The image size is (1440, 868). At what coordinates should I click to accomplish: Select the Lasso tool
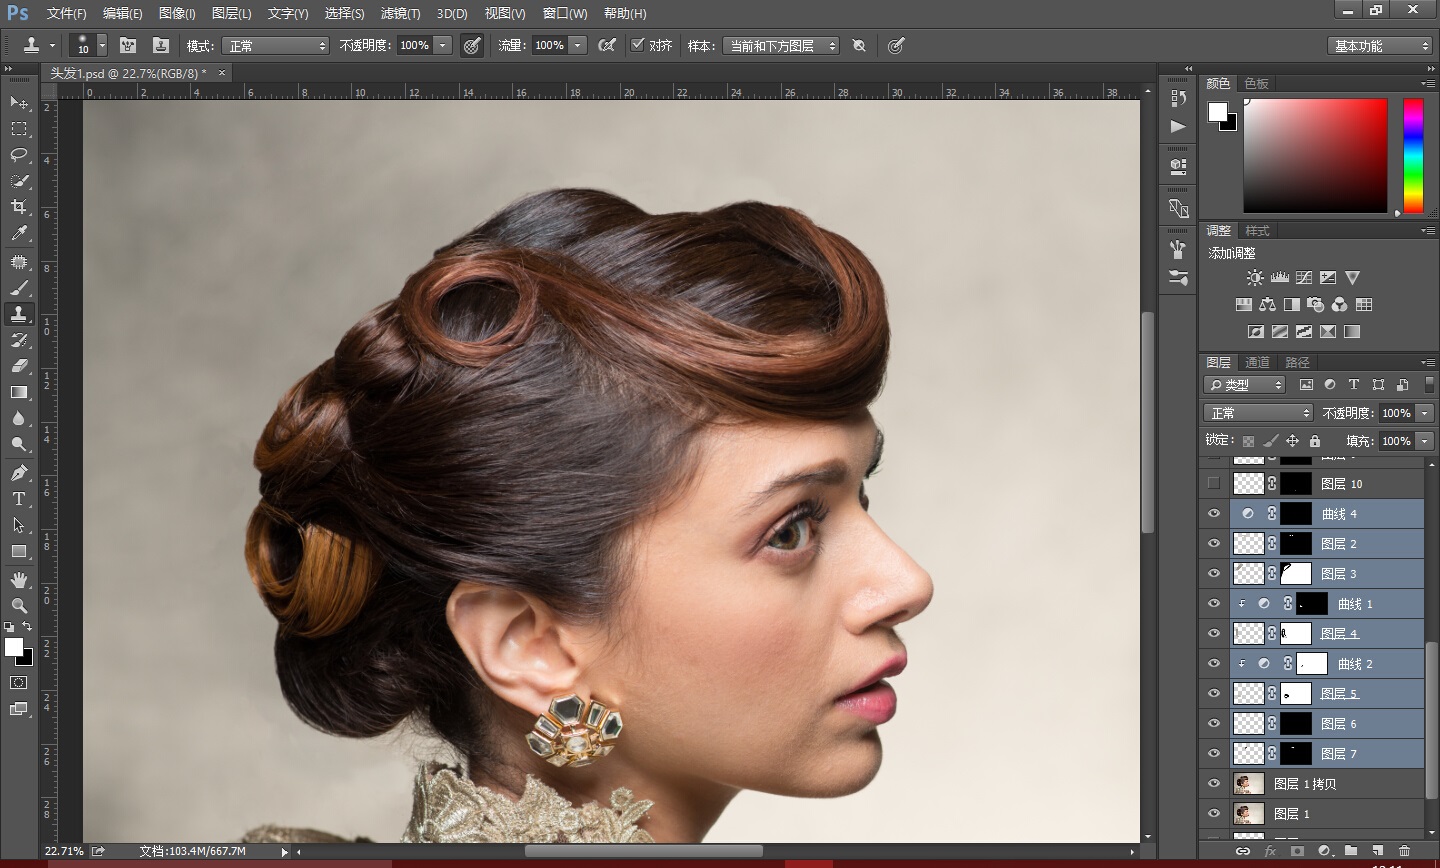(x=19, y=155)
